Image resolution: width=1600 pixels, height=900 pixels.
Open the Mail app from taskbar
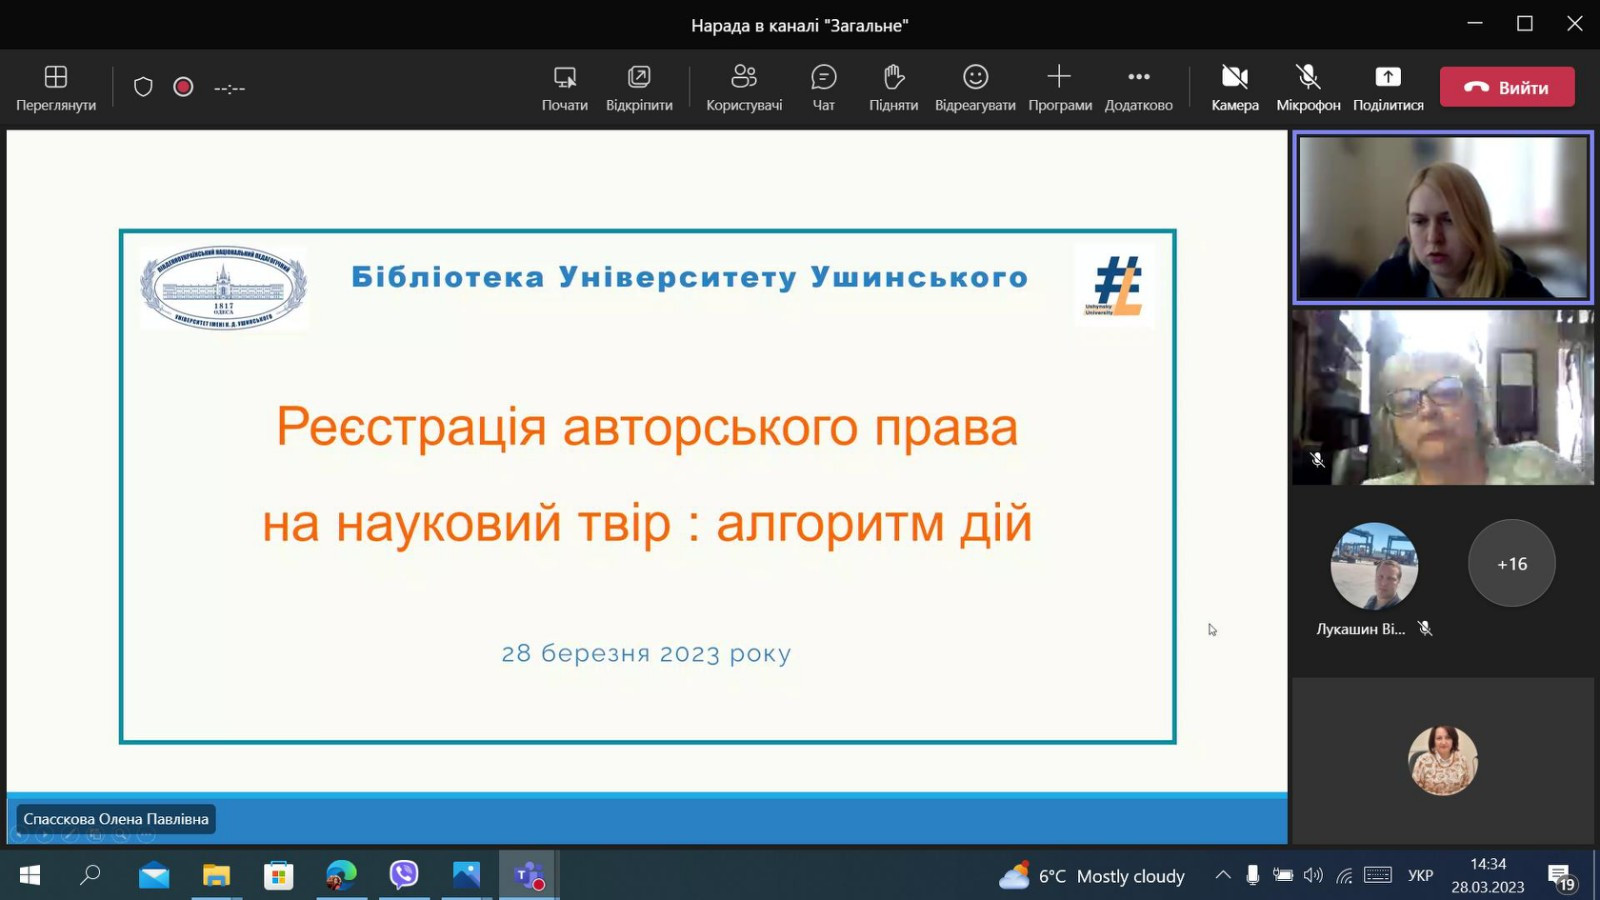point(154,876)
